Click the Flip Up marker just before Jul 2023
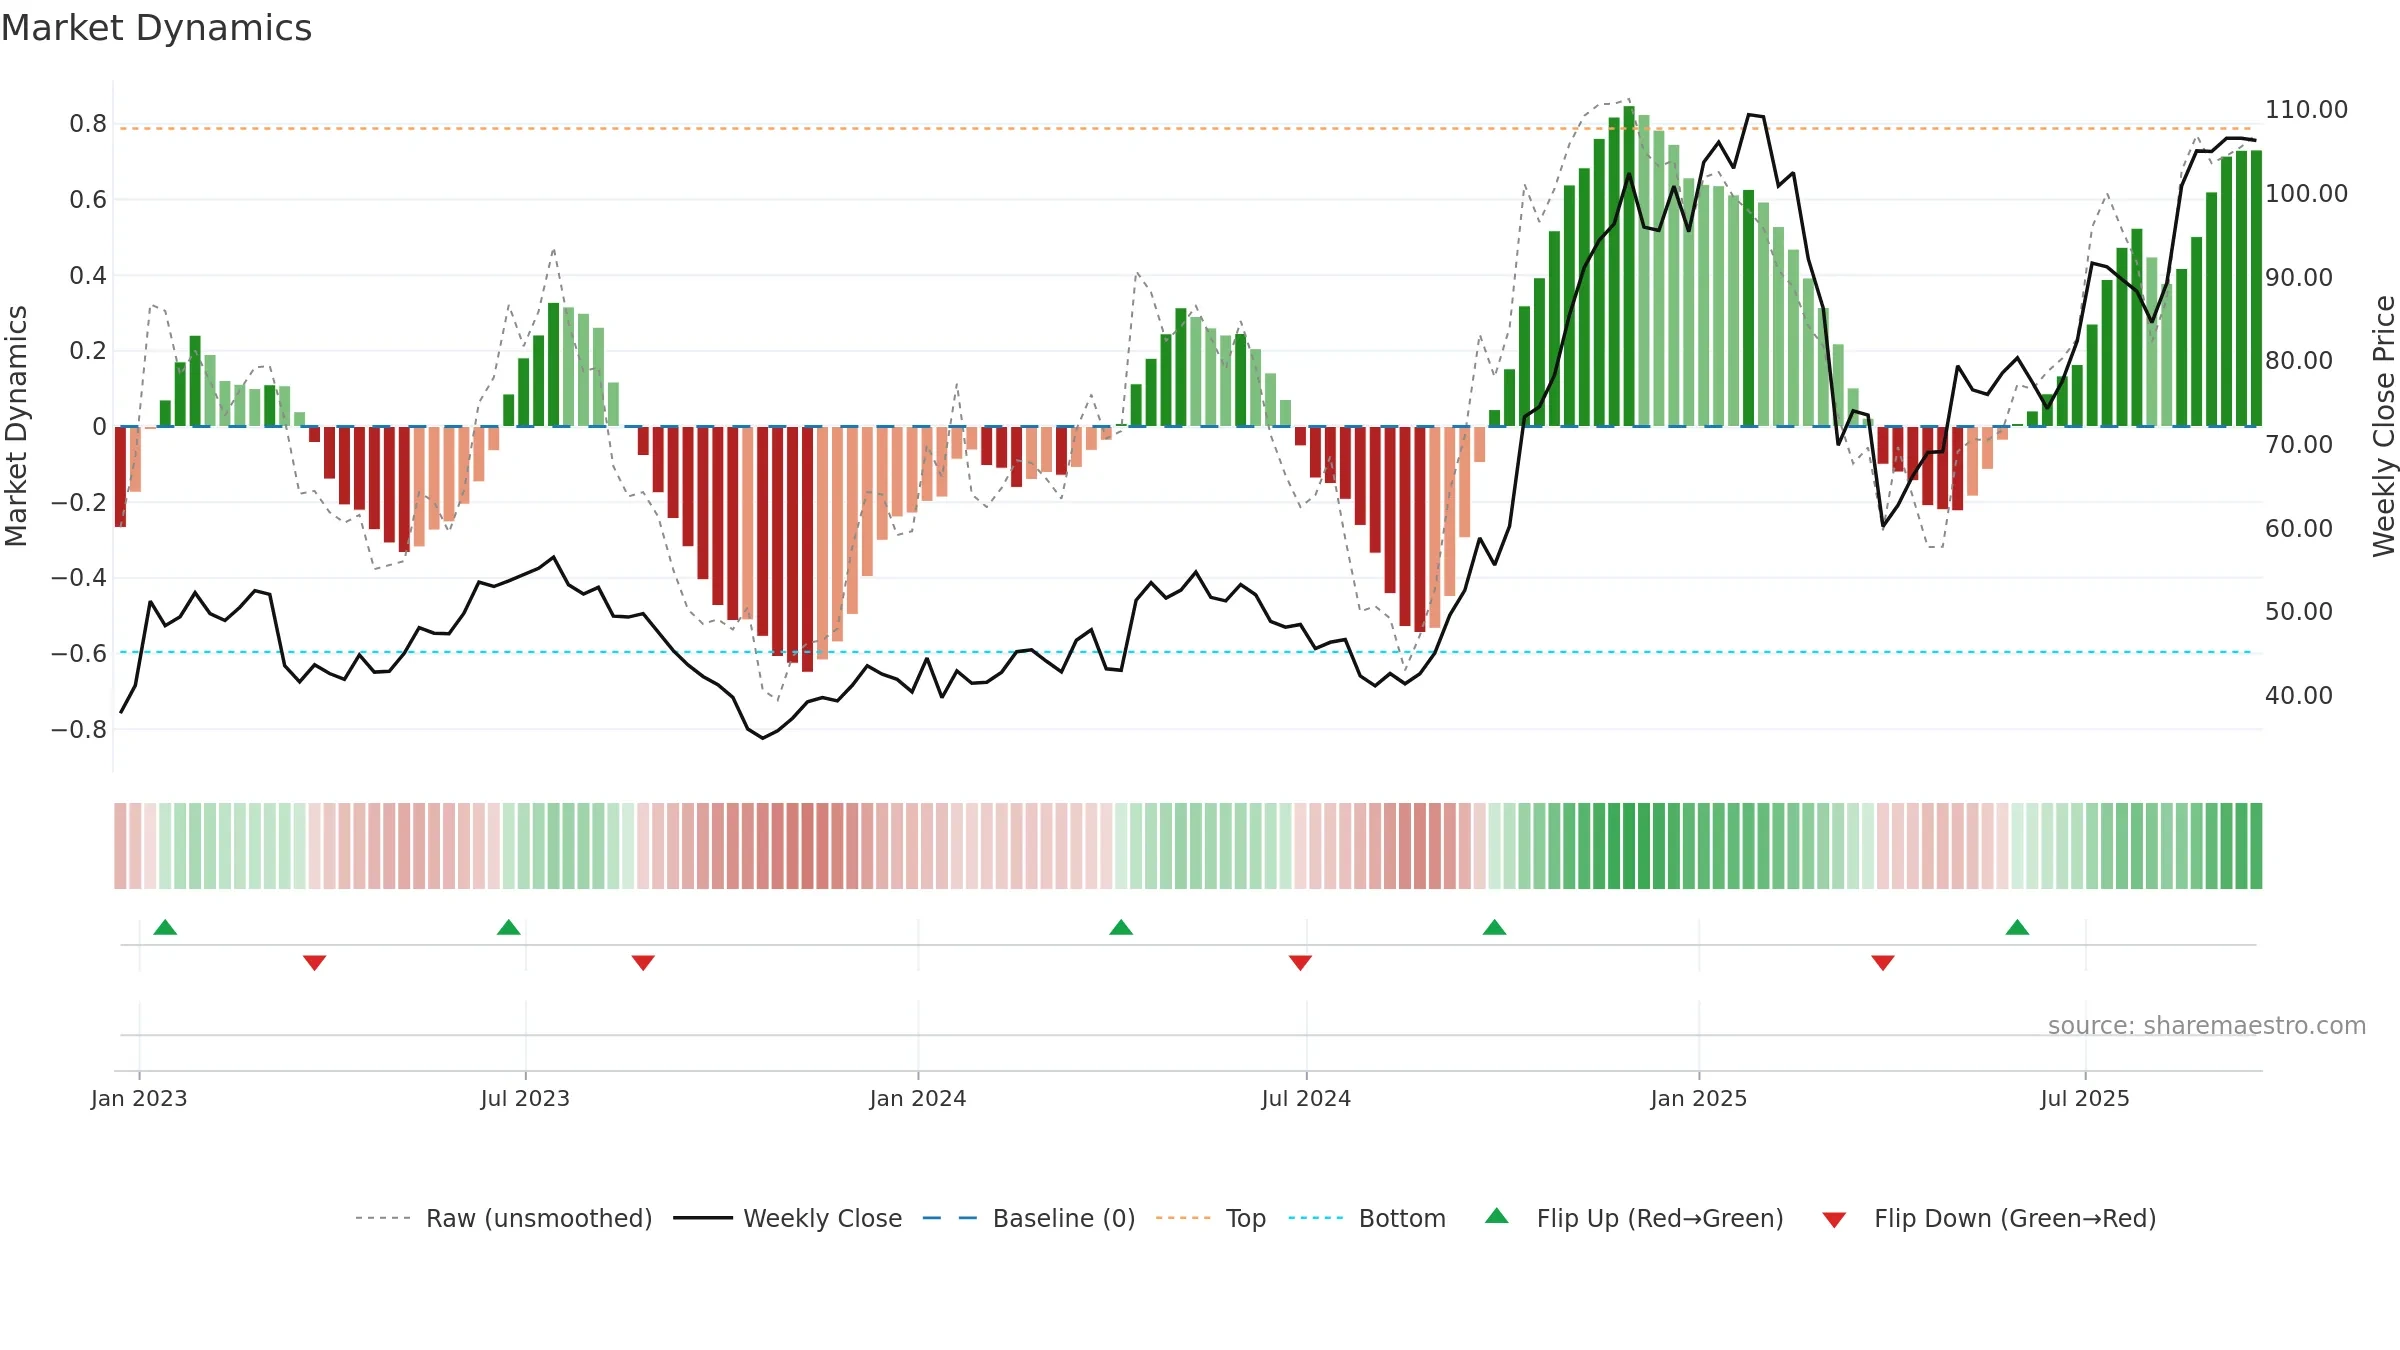Image resolution: width=2400 pixels, height=1350 pixels. pyautogui.click(x=509, y=927)
